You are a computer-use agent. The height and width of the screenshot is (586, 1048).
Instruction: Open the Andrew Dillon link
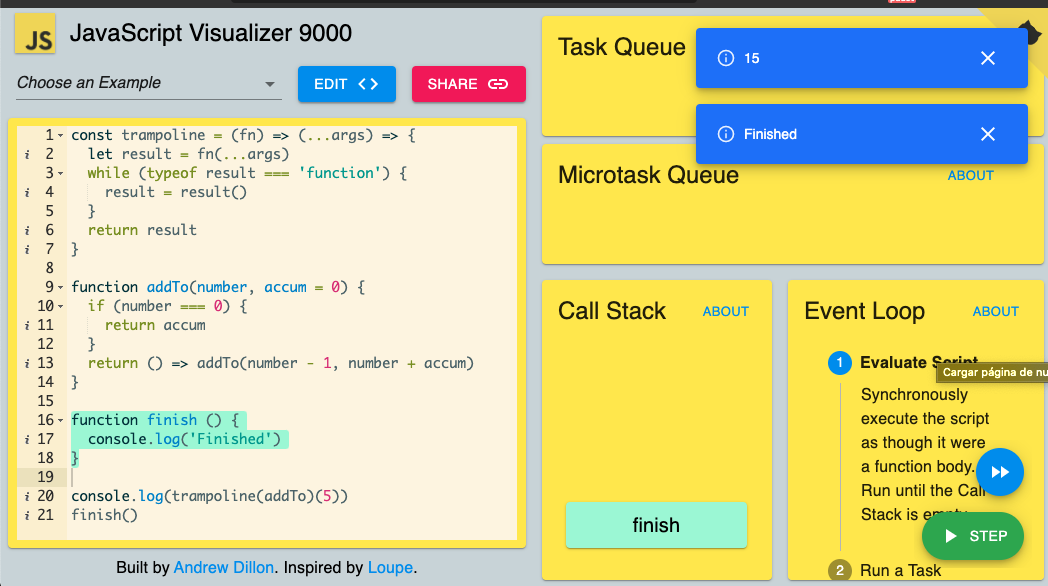coord(224,567)
